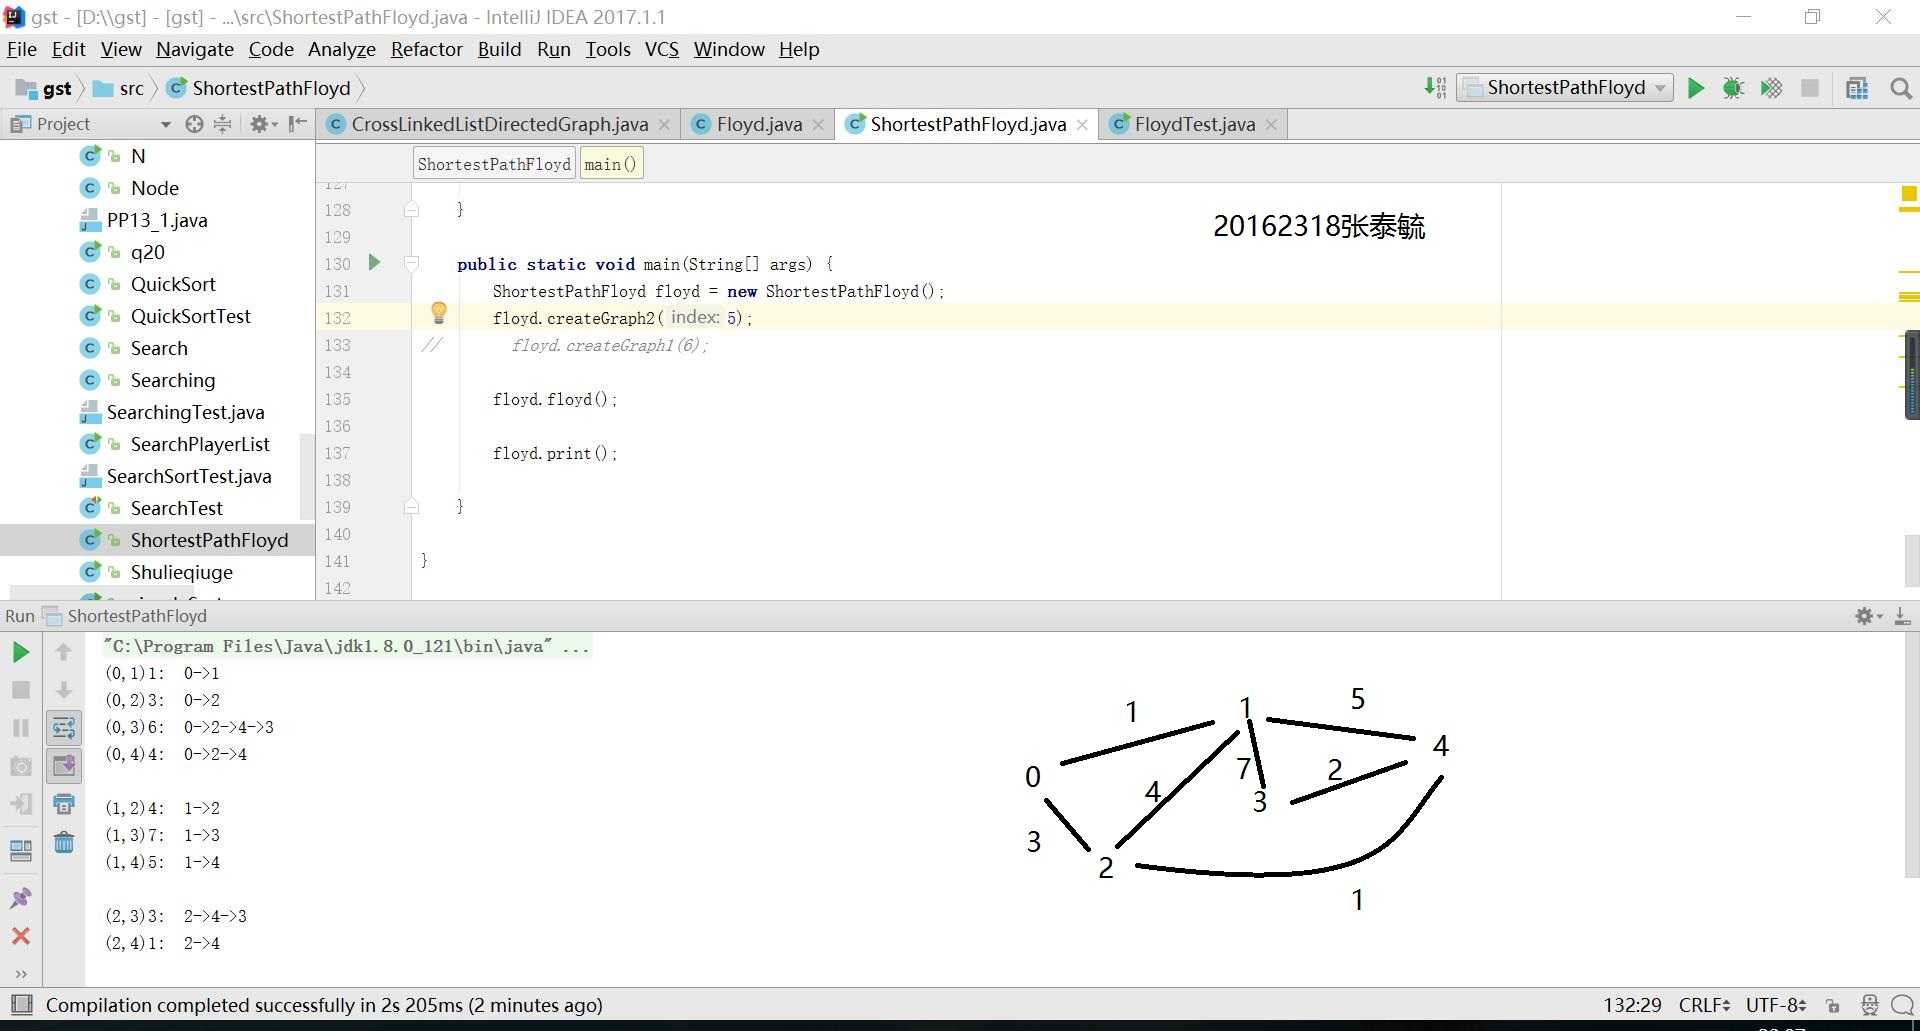The height and width of the screenshot is (1031, 1920).
Task: Click the Make Project build icon
Action: 1436,88
